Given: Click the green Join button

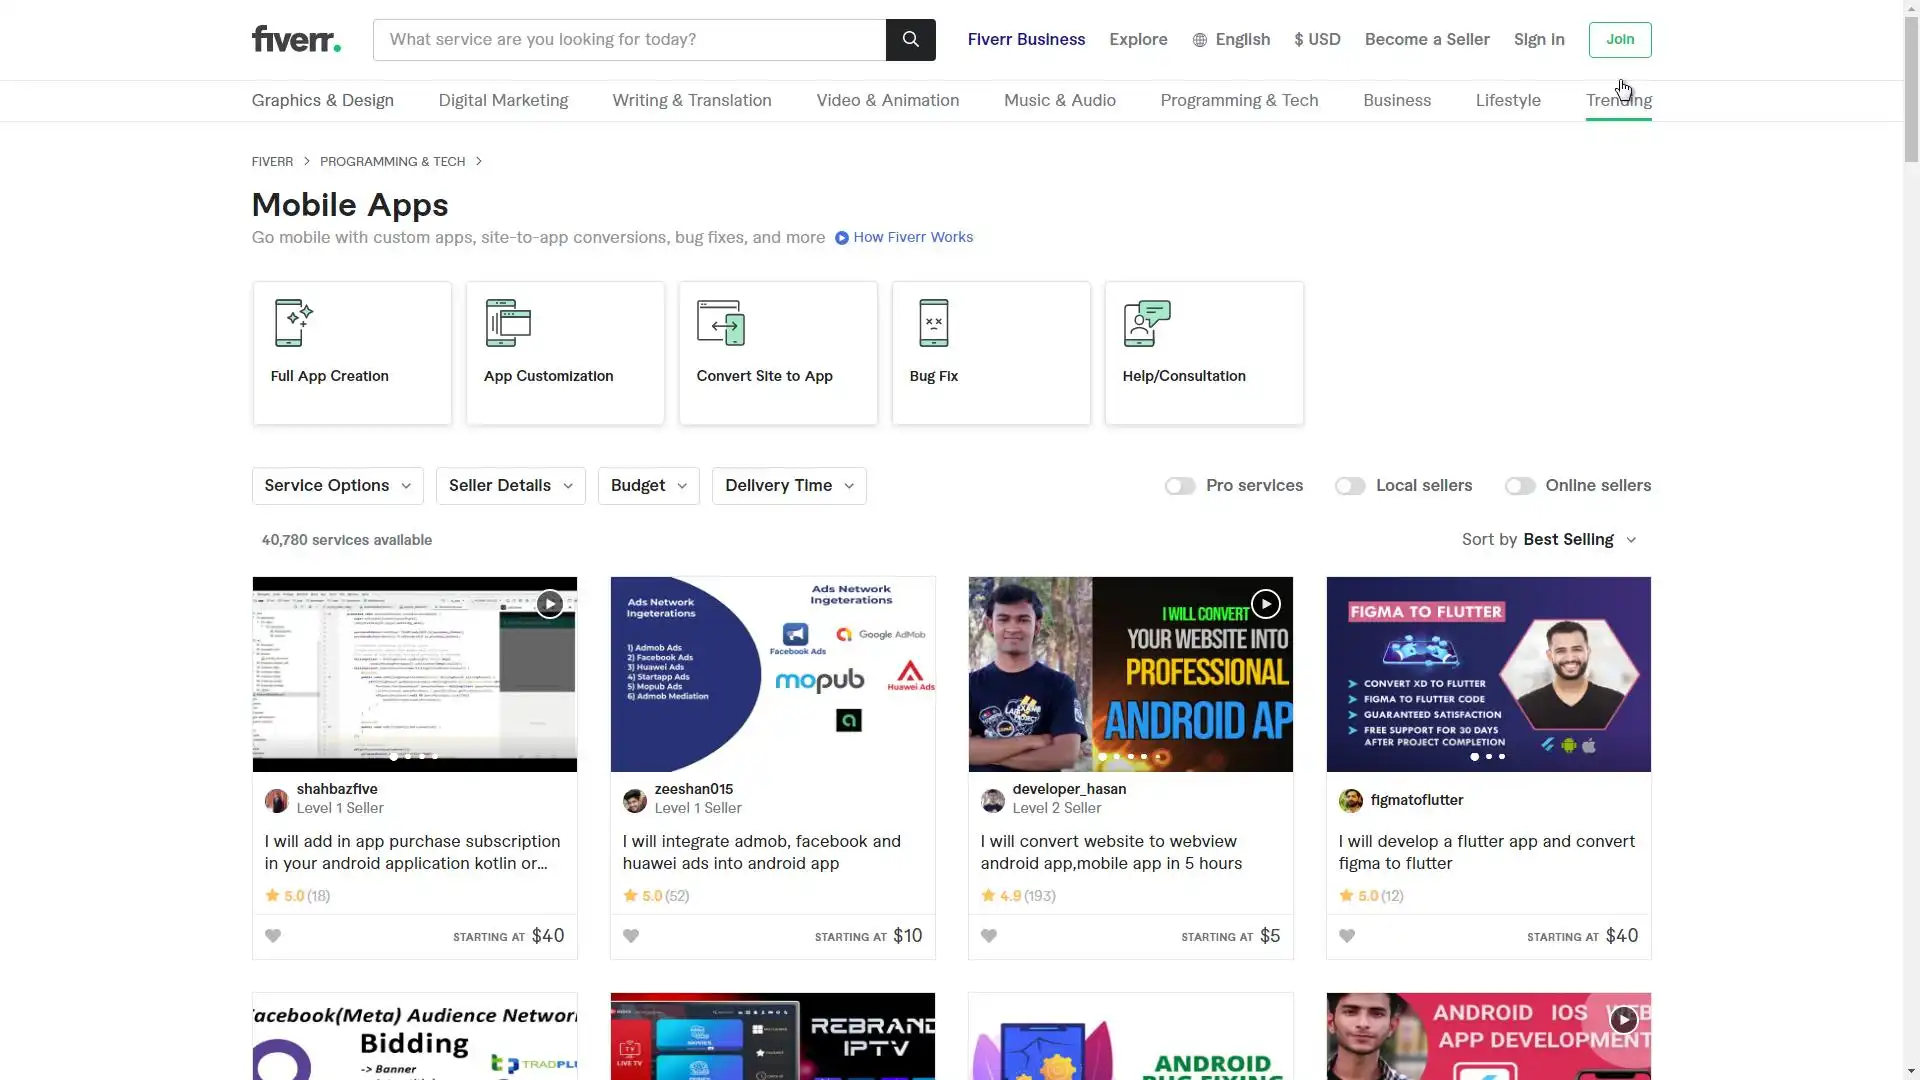Looking at the screenshot, I should coord(1619,40).
